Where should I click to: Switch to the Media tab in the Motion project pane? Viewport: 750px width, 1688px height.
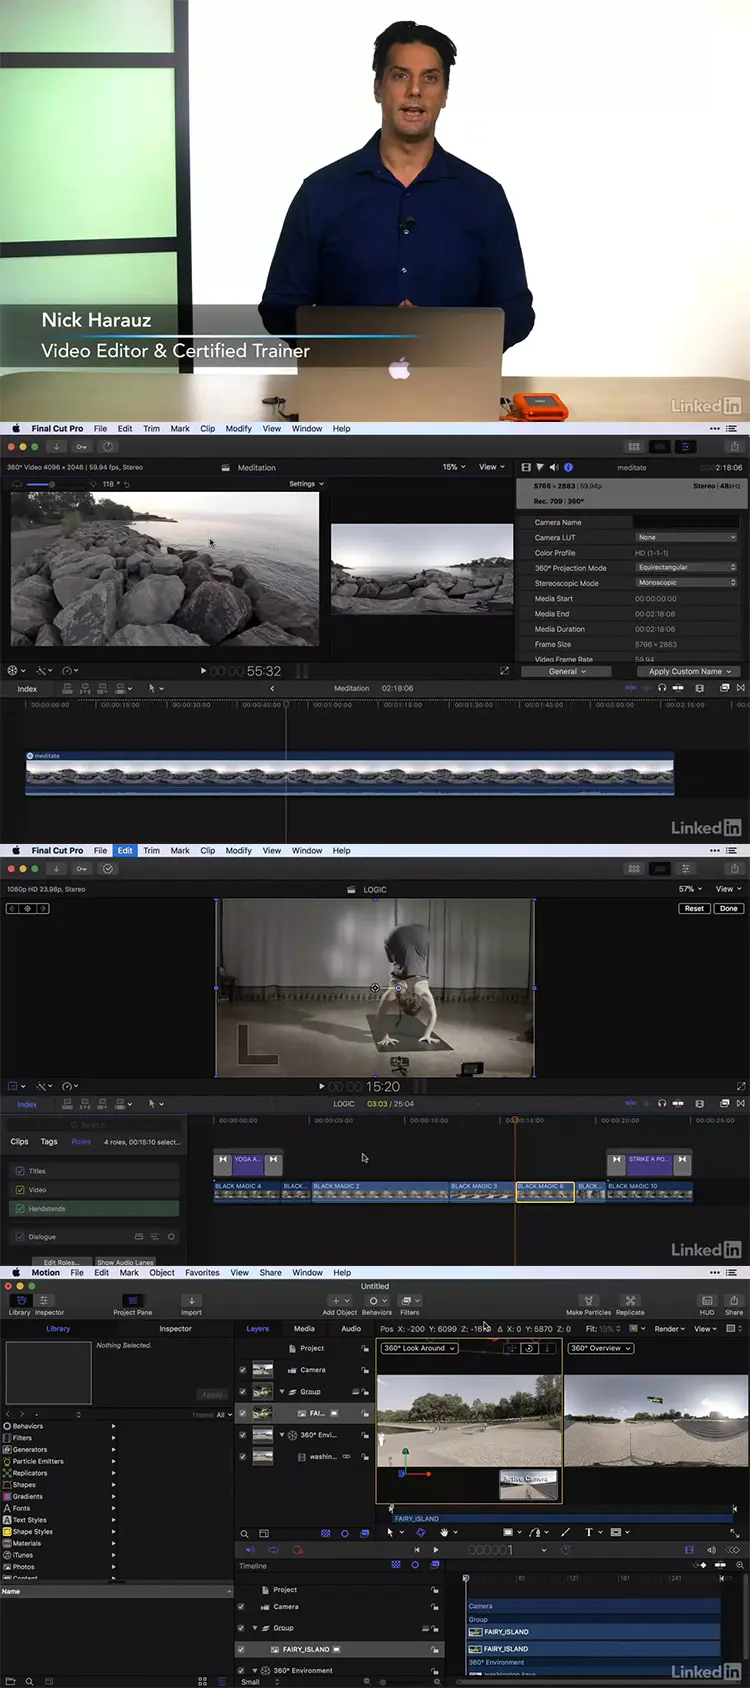point(304,1329)
